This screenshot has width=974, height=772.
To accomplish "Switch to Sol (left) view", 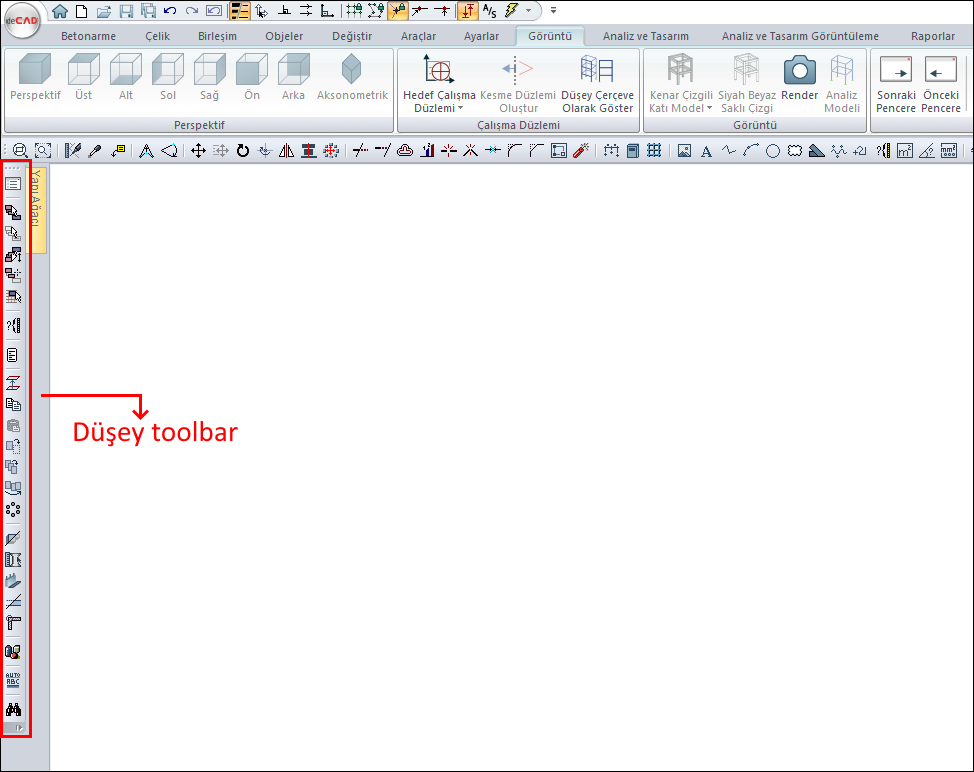I will 168,77.
